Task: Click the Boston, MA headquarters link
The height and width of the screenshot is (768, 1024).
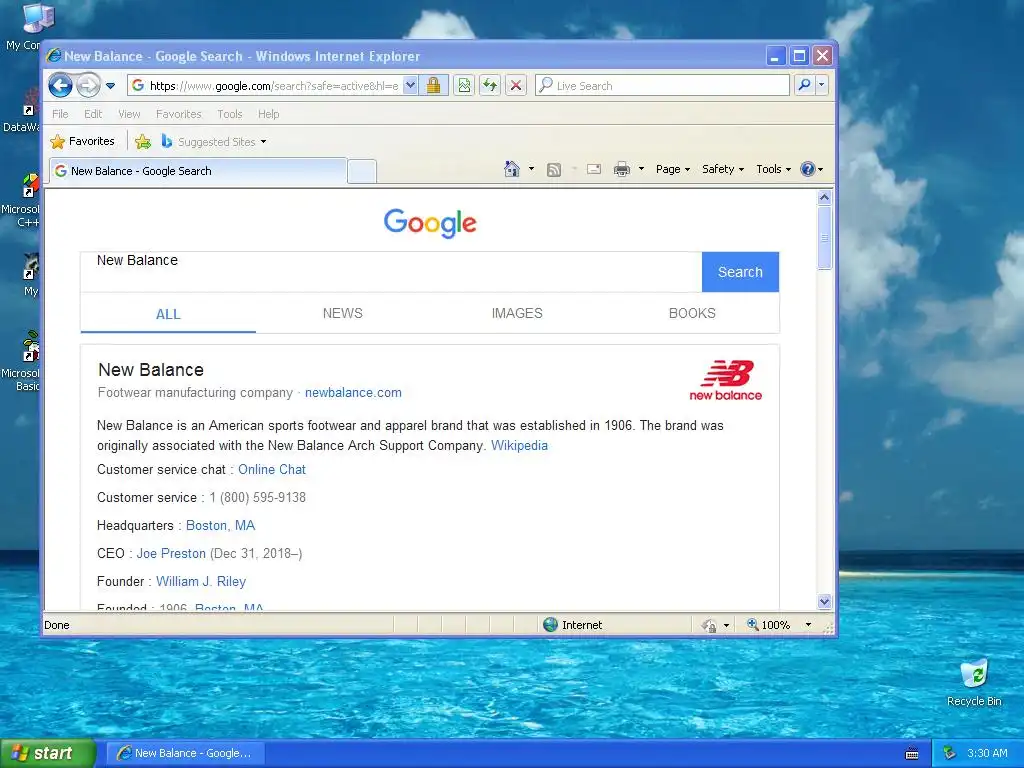Action: 220,526
